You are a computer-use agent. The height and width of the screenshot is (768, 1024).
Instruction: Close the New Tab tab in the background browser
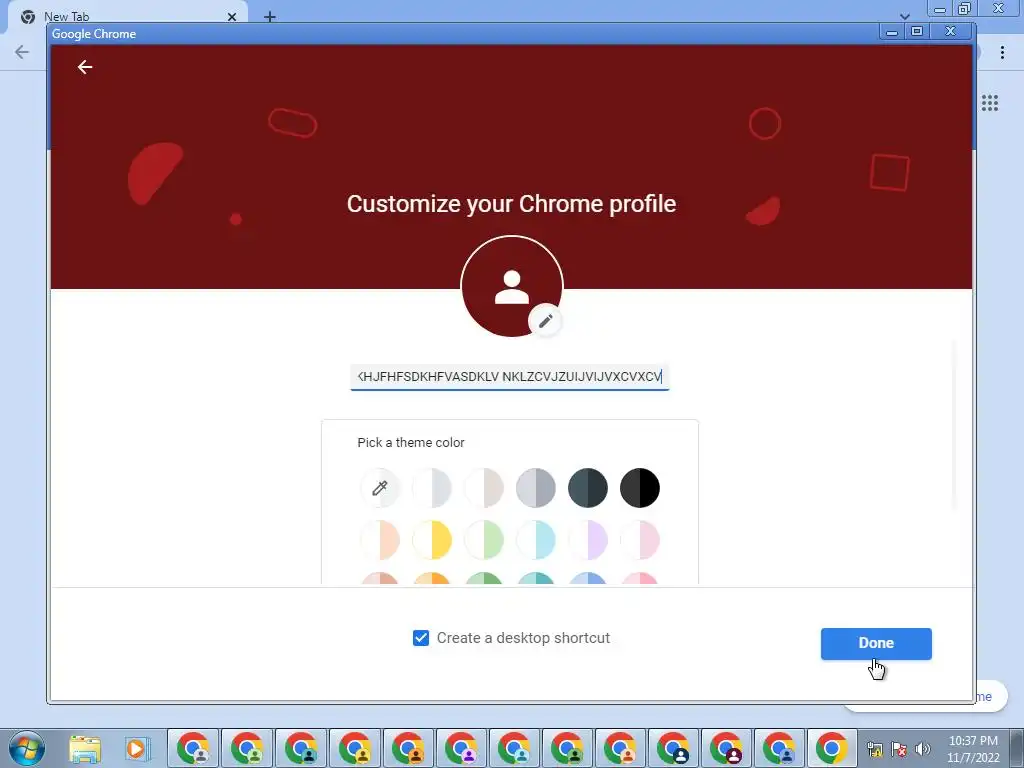[x=232, y=16]
